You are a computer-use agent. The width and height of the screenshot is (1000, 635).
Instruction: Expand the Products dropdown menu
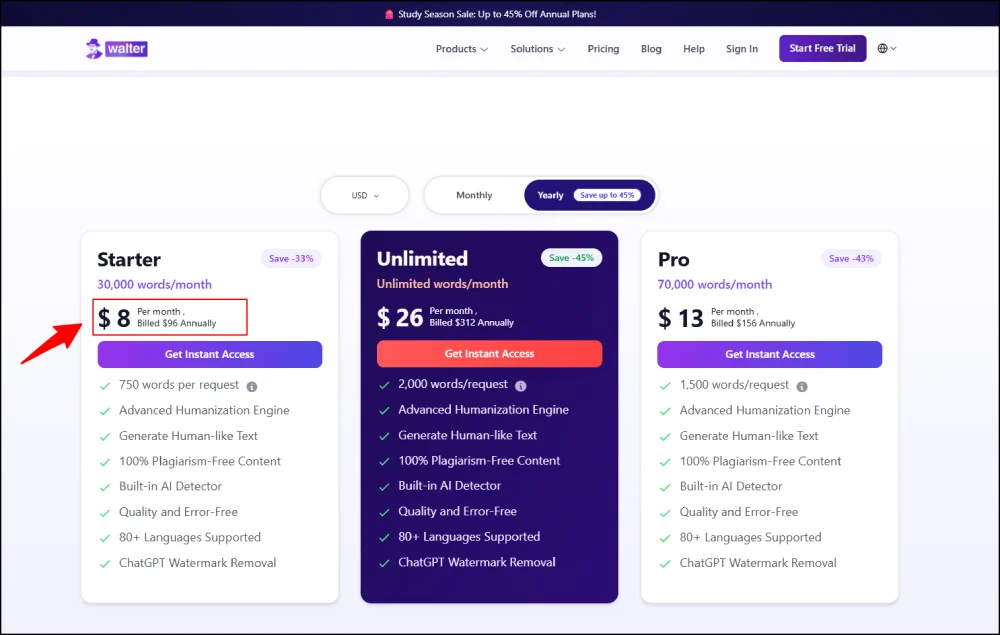(461, 48)
